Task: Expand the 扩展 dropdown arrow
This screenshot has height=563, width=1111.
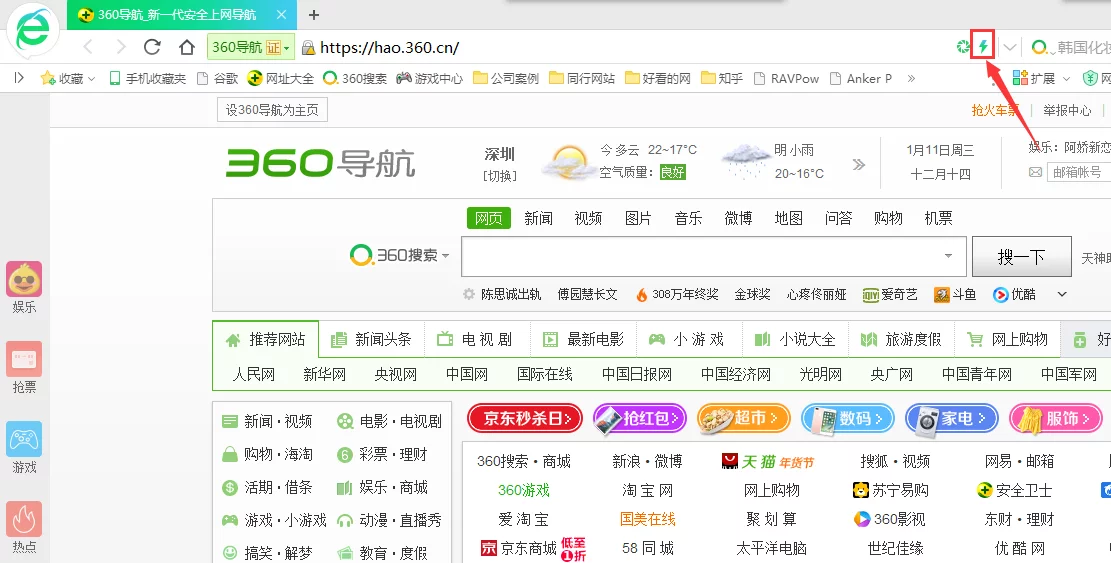Action: pyautogui.click(x=1066, y=79)
